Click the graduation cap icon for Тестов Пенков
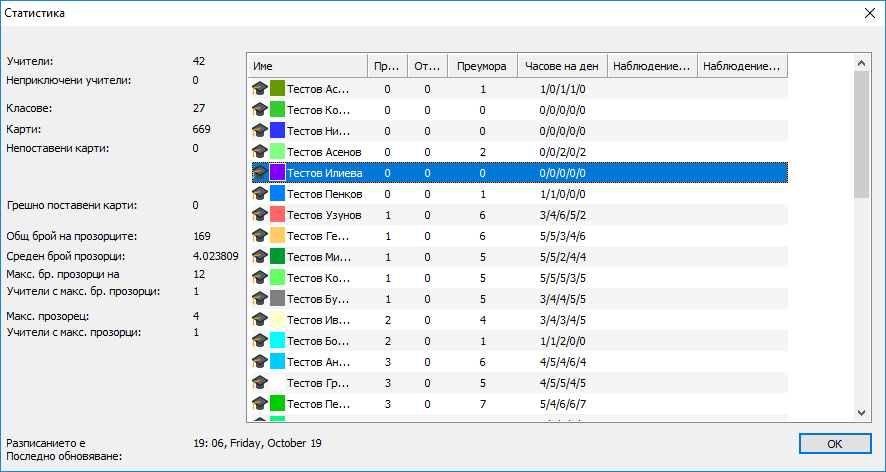 point(260,194)
